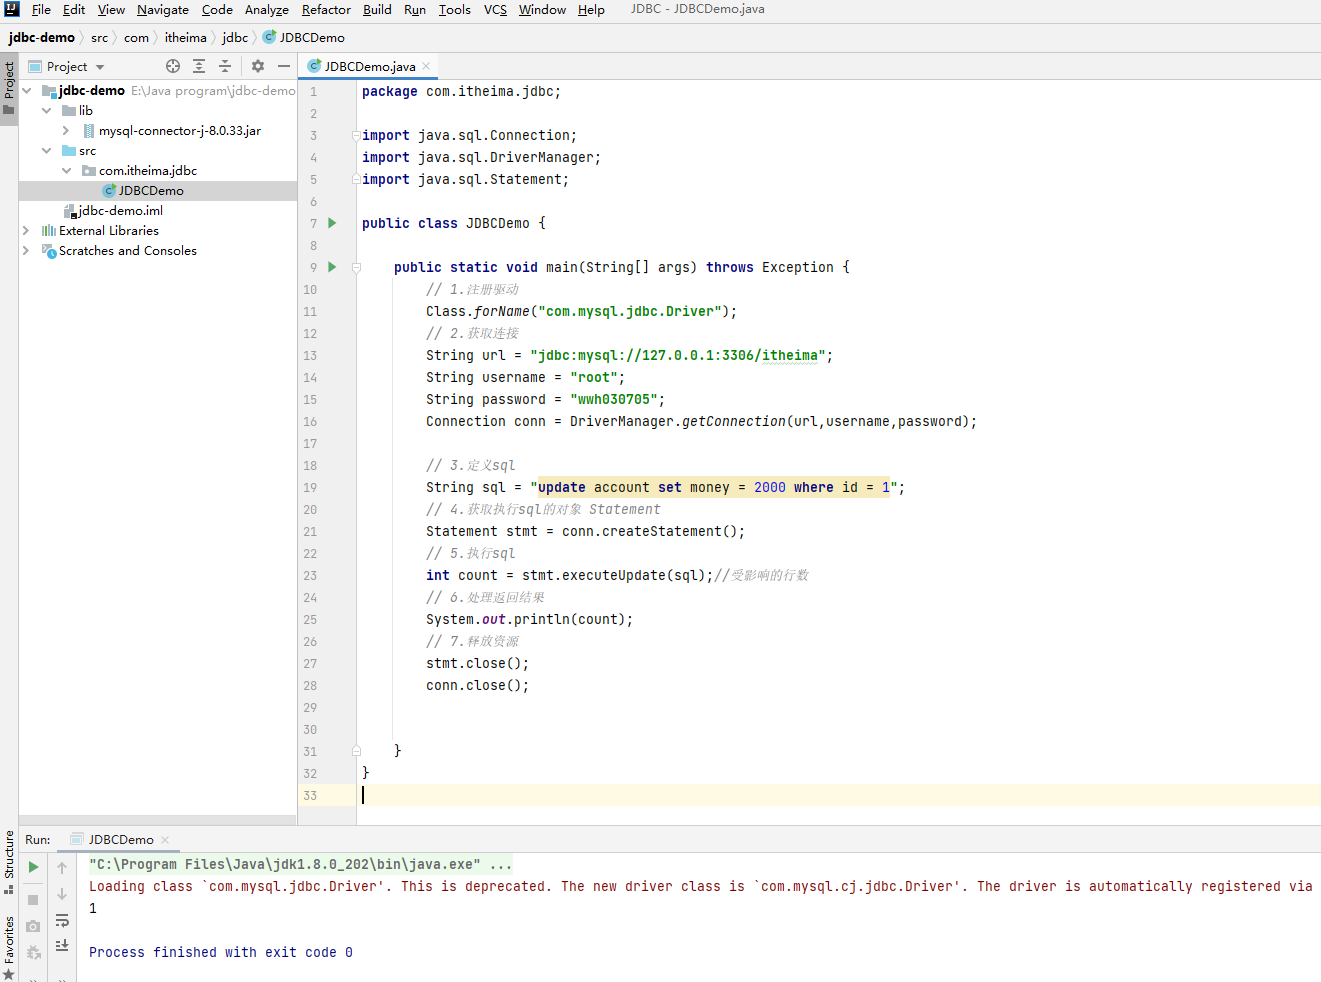Screen dimensions: 1321x982
Task: Expand mysql-connector-j-8.0.33.jar node
Action: (x=66, y=131)
